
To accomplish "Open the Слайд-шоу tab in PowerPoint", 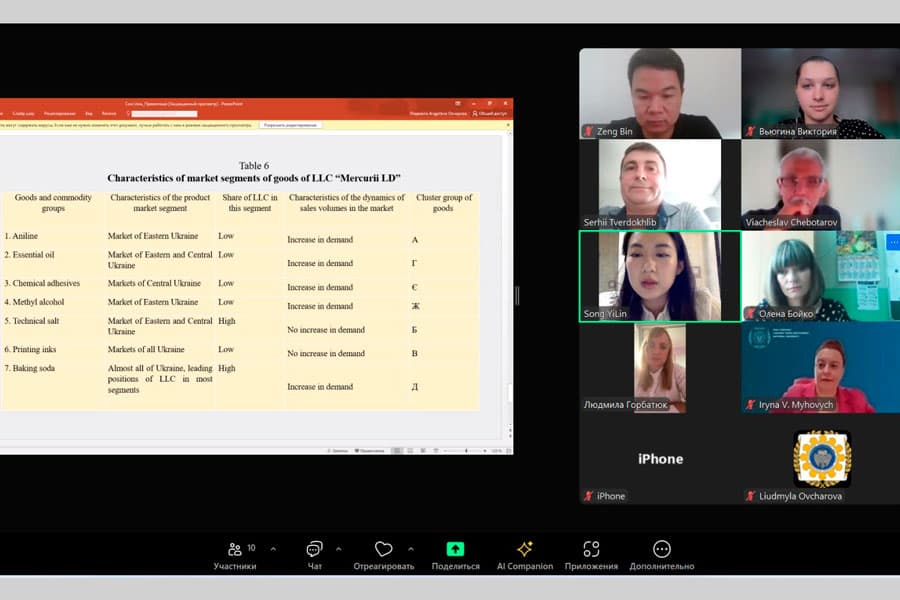I will click(24, 114).
